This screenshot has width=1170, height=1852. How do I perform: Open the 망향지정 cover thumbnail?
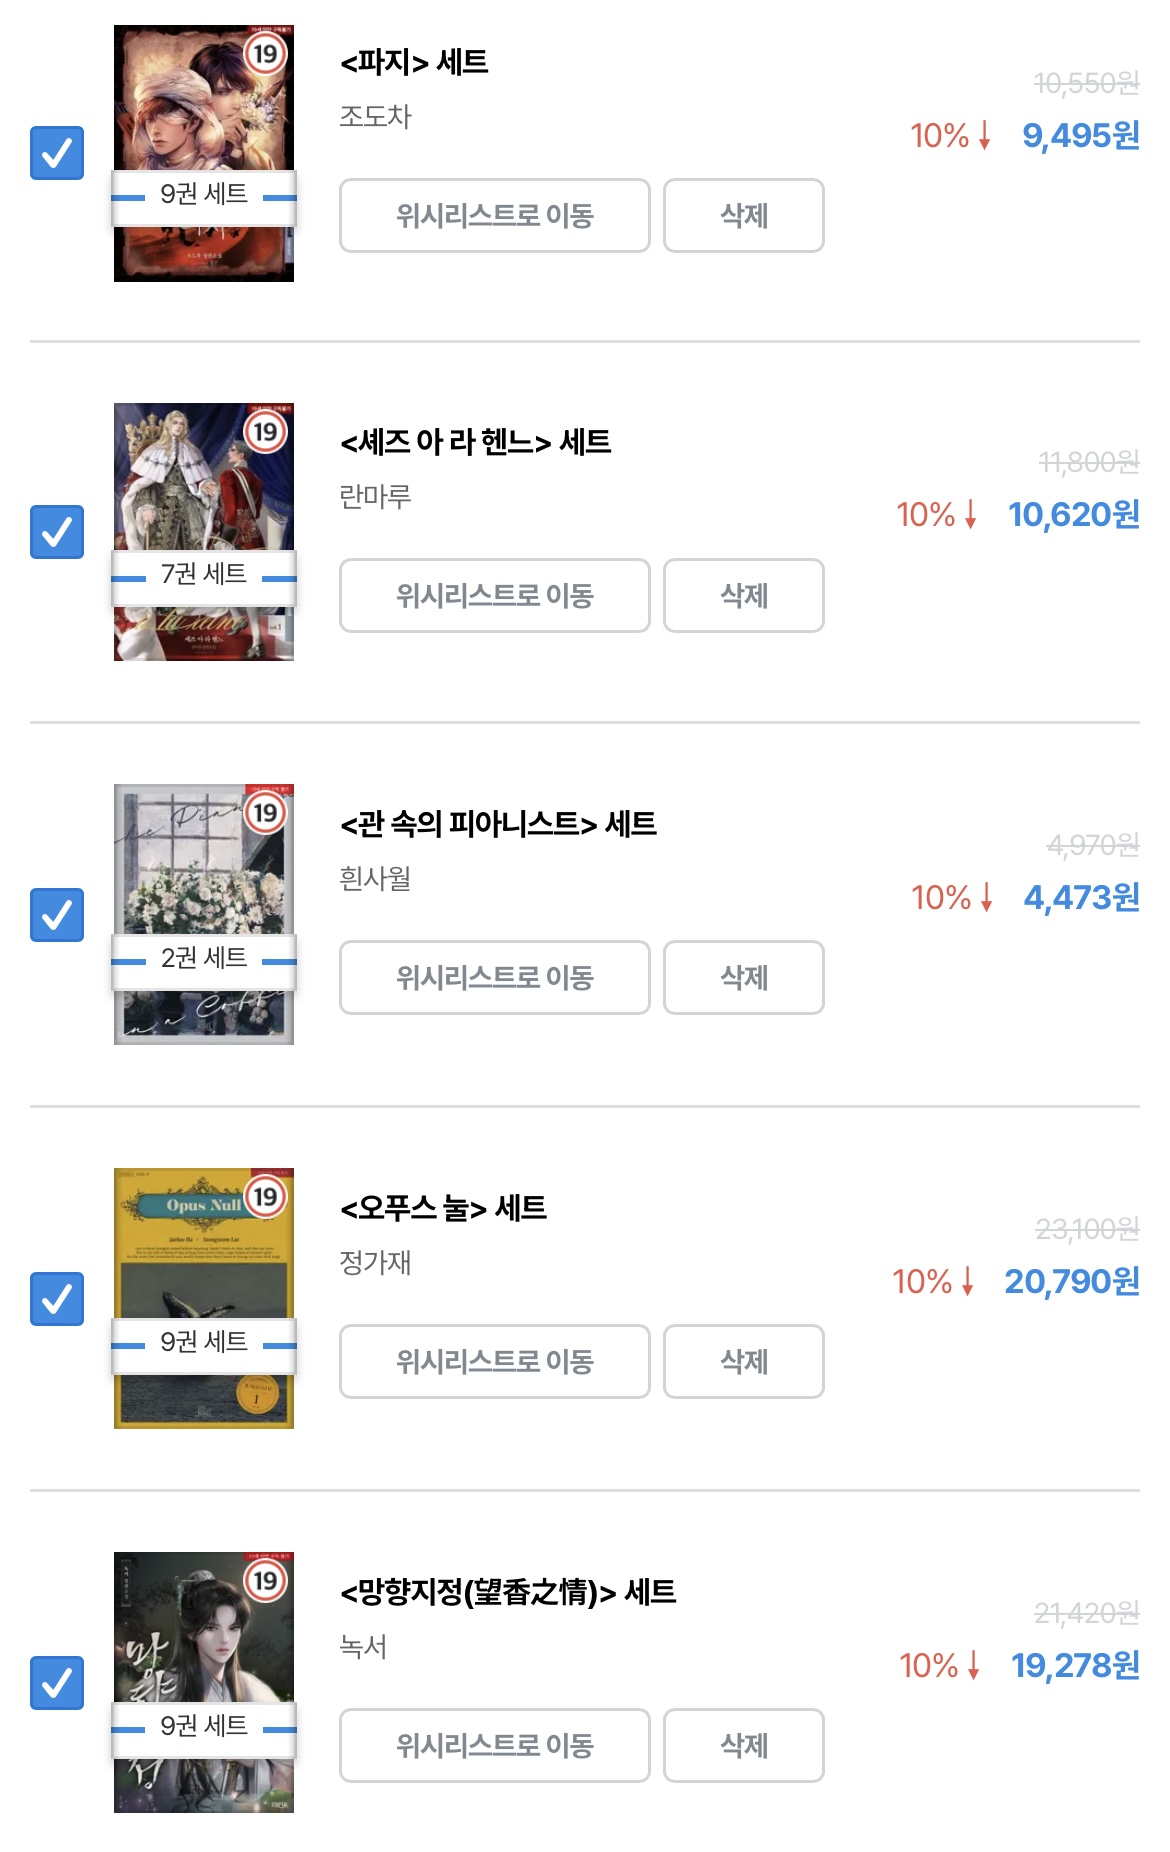204,1682
